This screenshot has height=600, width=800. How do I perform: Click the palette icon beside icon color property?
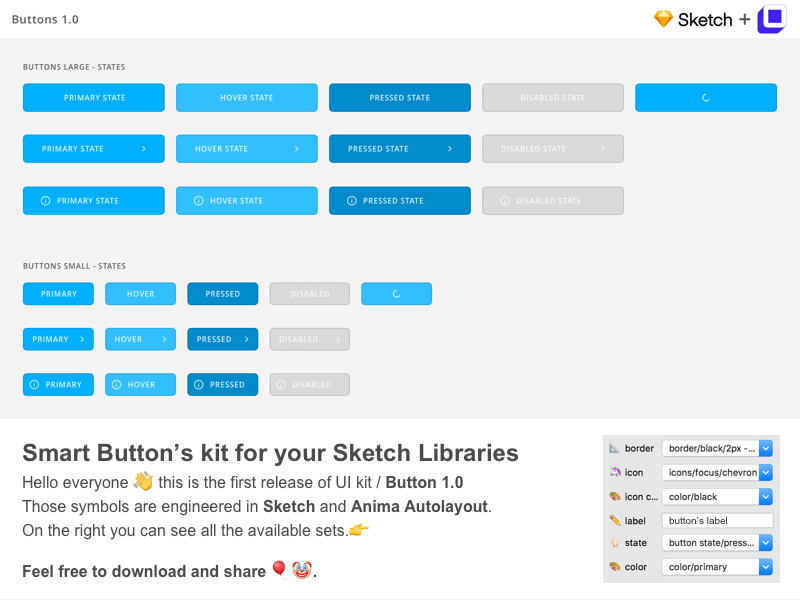coord(614,496)
